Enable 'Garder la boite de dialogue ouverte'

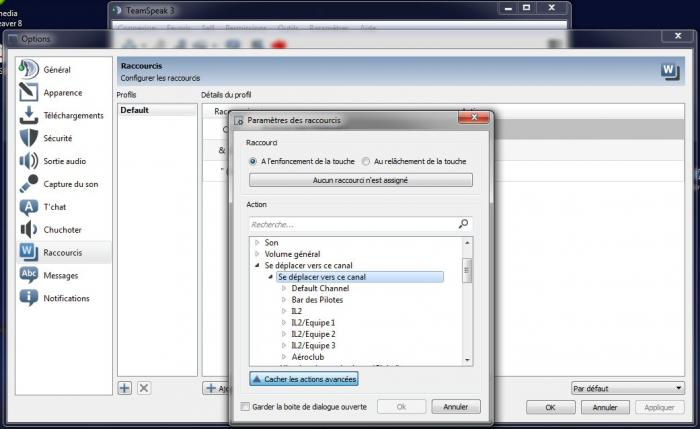245,407
